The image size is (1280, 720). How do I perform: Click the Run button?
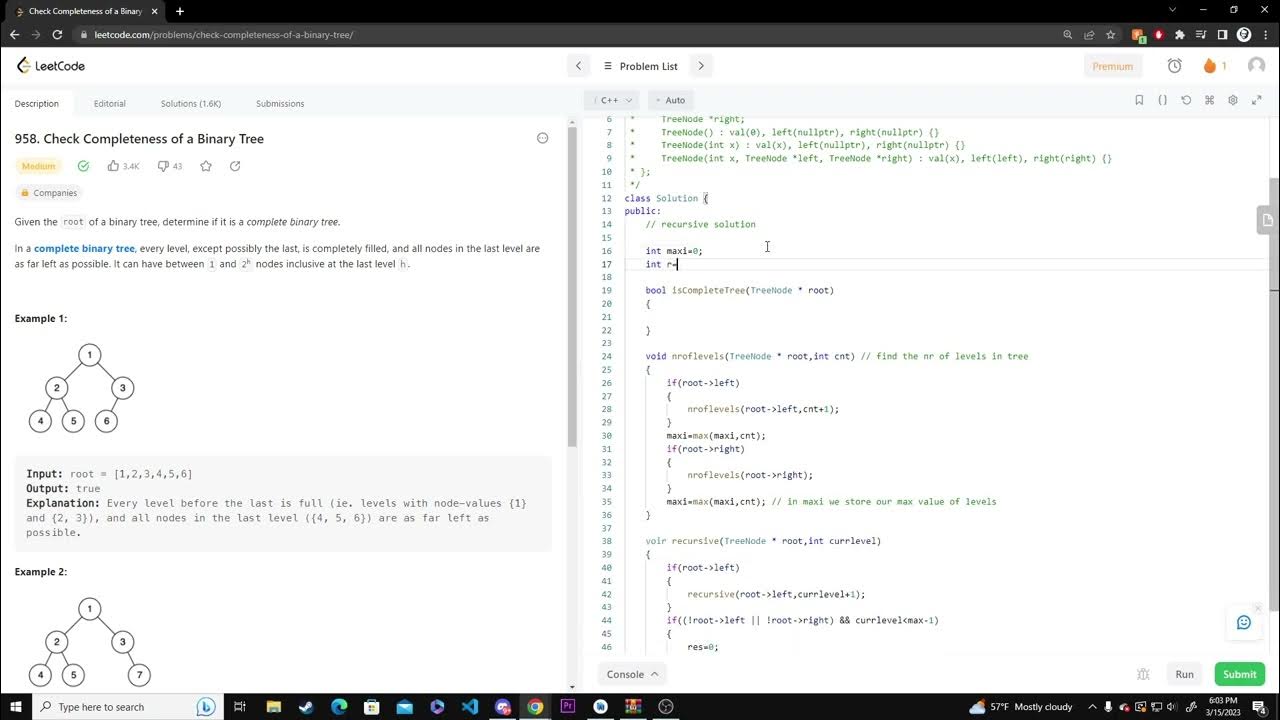[1184, 674]
